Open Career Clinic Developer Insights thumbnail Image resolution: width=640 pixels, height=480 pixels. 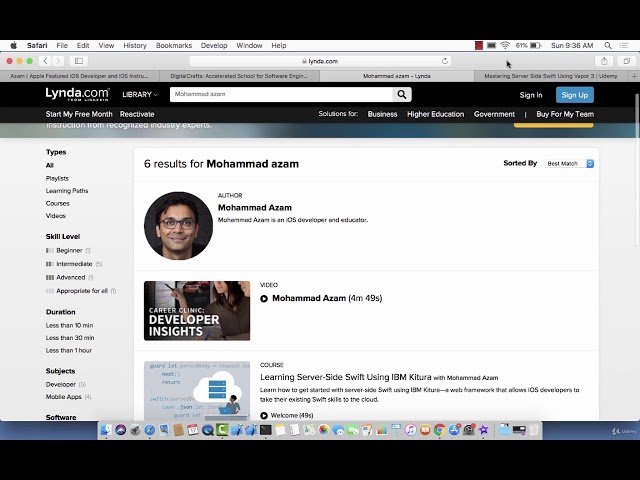pyautogui.click(x=197, y=311)
